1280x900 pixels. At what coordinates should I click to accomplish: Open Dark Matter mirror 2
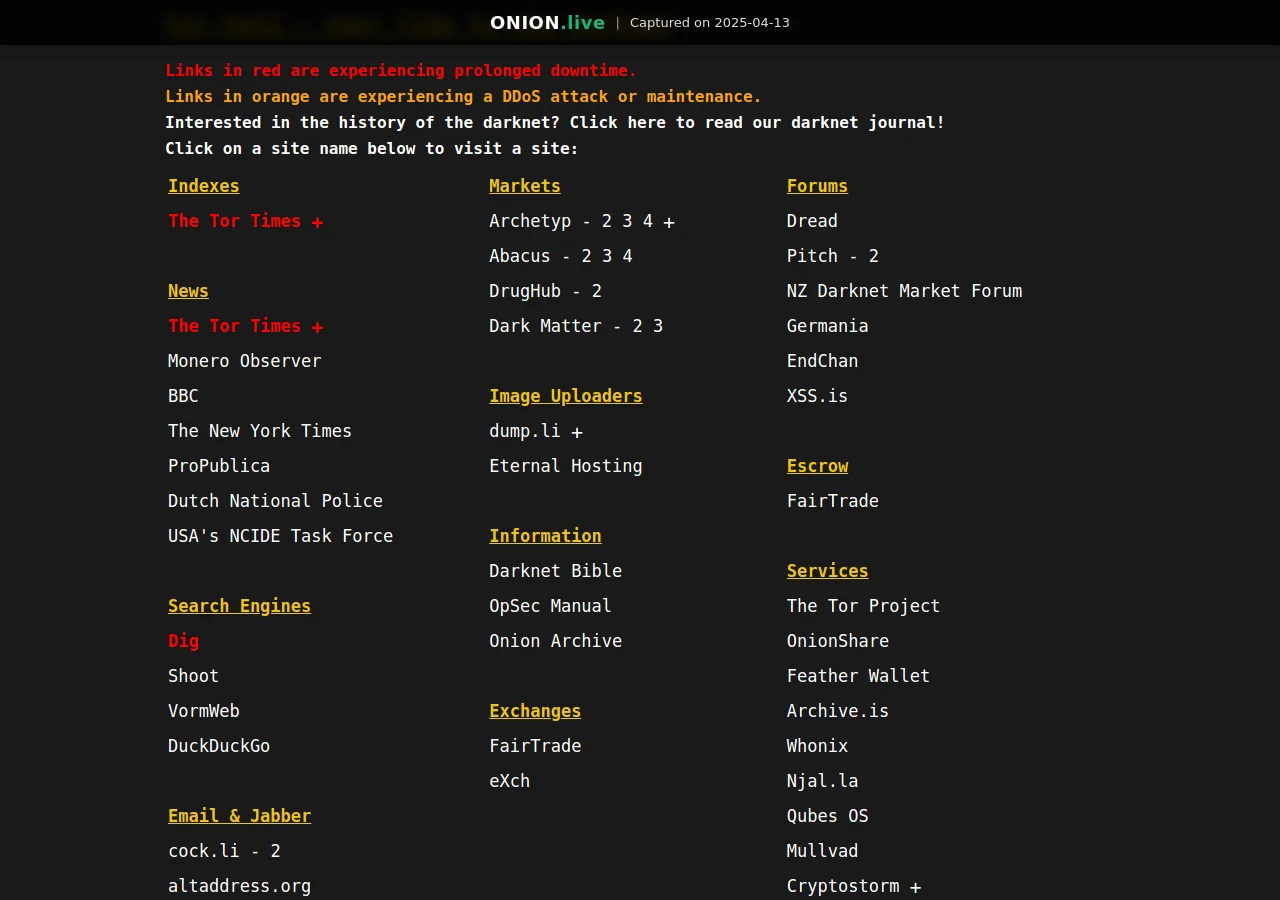pyautogui.click(x=637, y=326)
